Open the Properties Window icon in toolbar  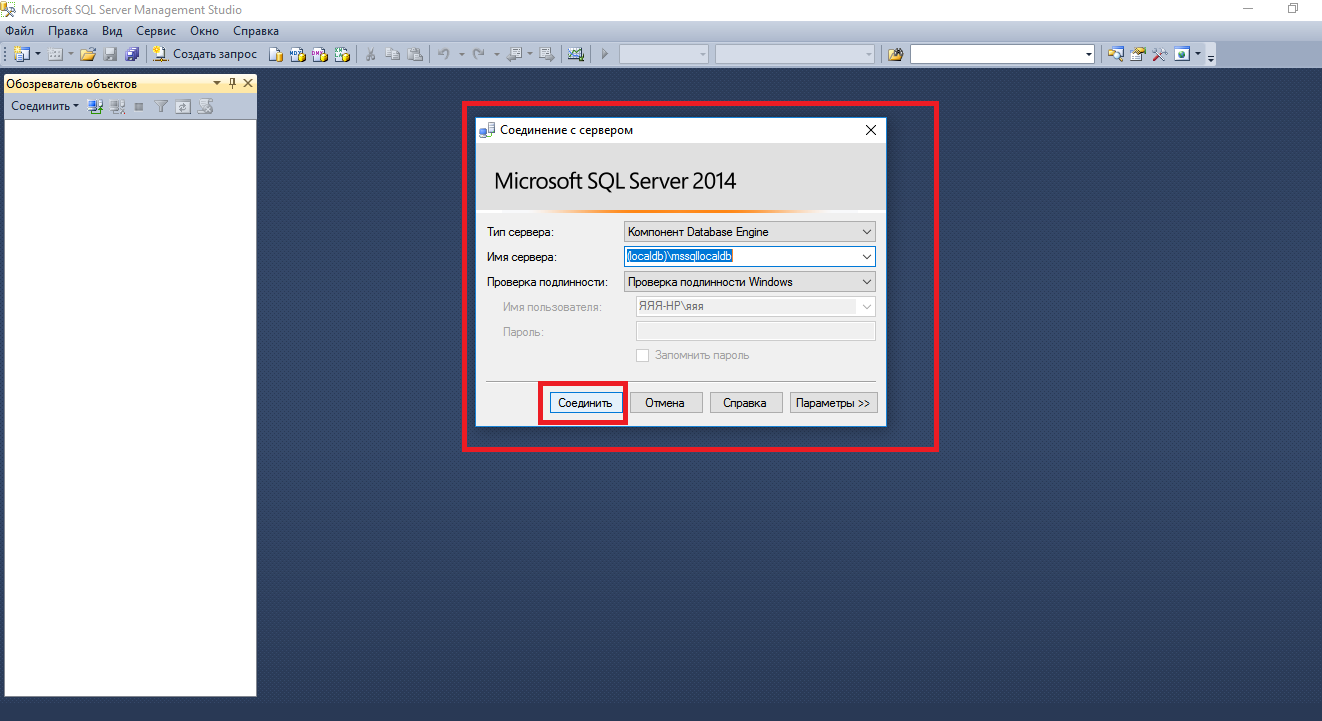coord(1138,54)
